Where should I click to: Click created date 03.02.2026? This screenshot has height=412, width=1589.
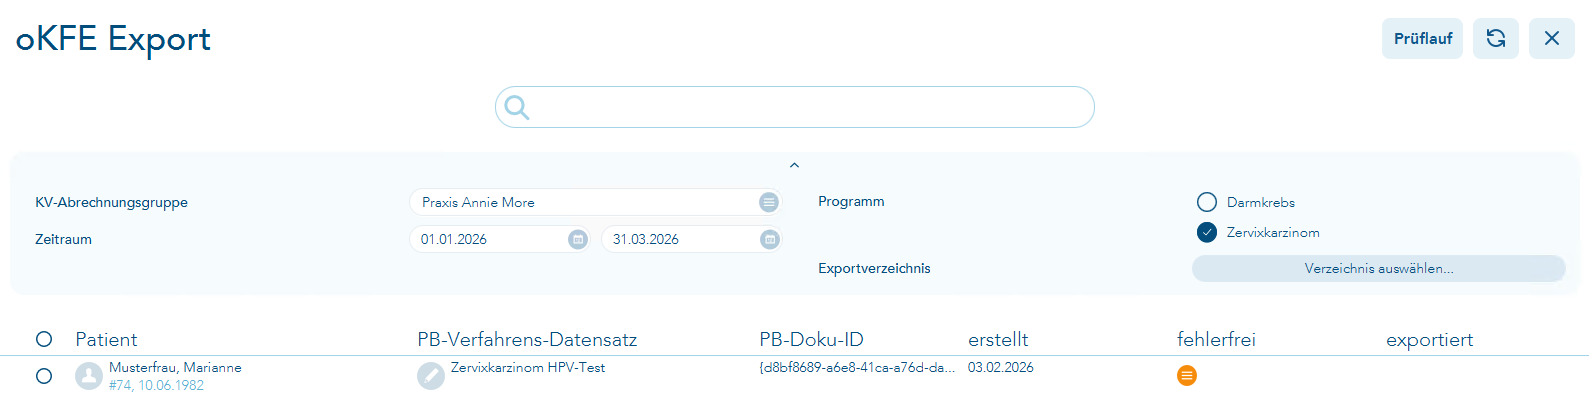click(1001, 367)
